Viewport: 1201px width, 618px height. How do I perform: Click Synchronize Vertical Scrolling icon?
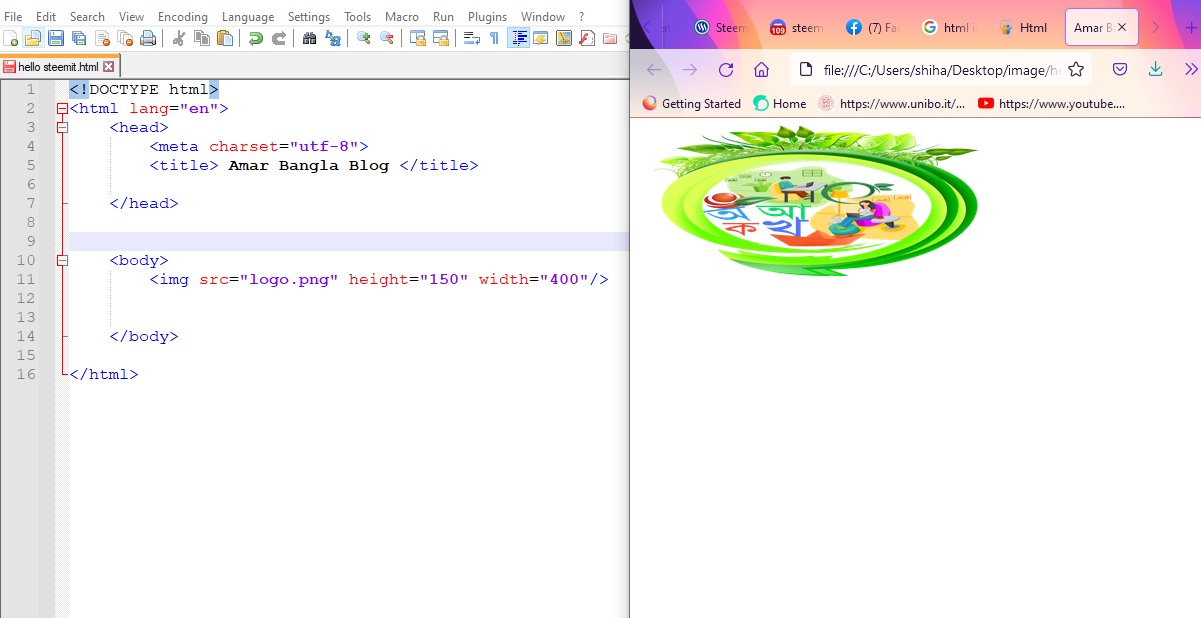pos(418,38)
